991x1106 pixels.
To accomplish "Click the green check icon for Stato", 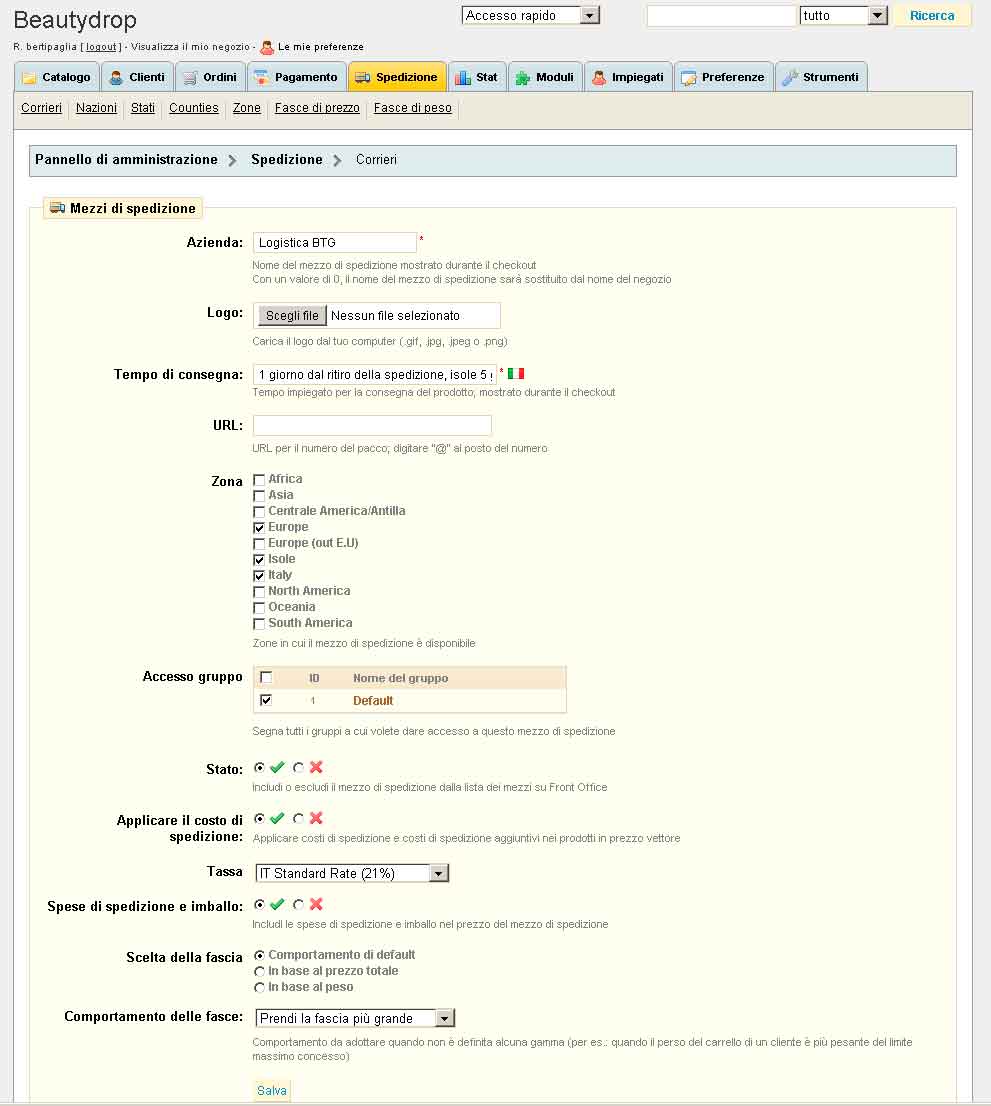I will coord(277,767).
